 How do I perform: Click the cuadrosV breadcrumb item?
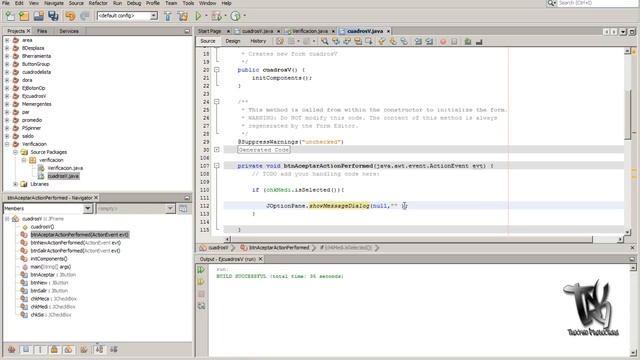[218, 248]
